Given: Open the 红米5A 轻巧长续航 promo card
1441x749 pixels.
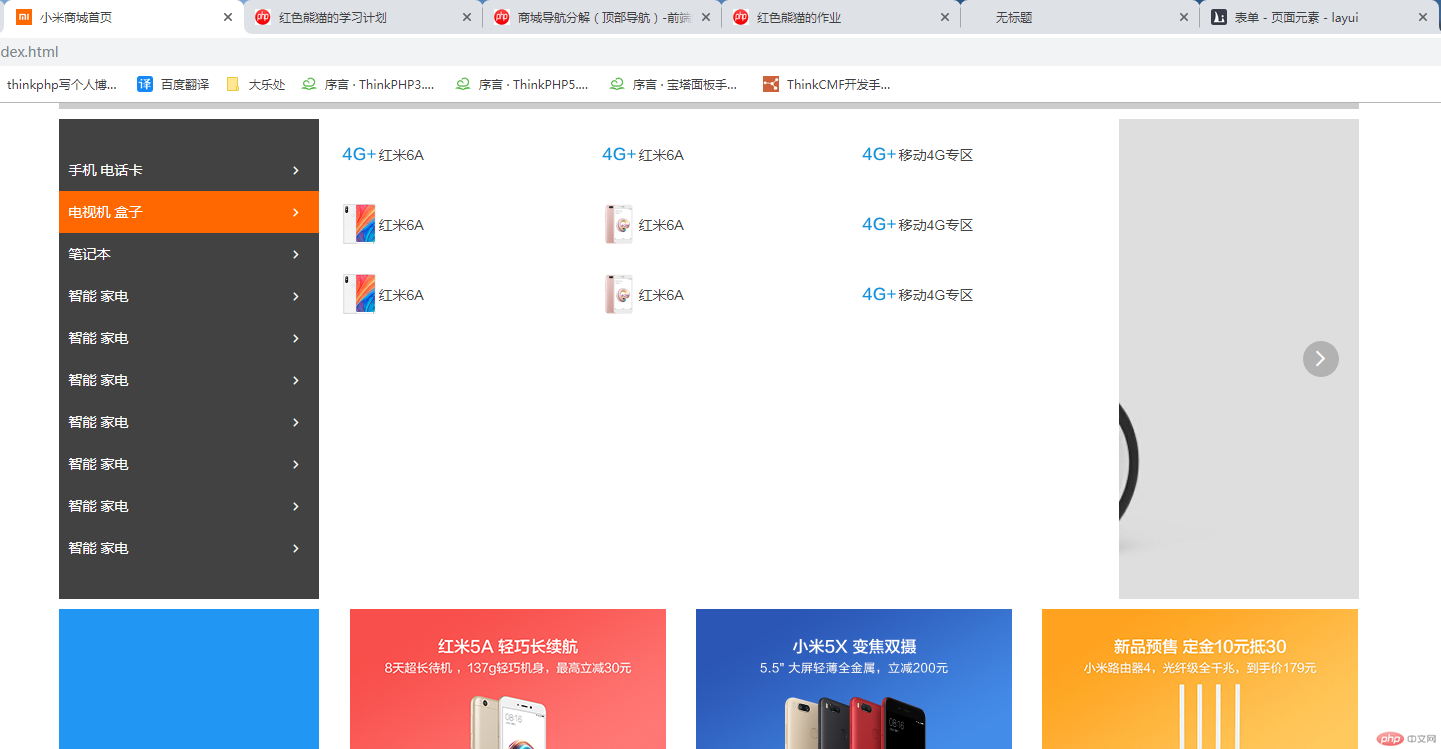Looking at the screenshot, I should click(508, 679).
